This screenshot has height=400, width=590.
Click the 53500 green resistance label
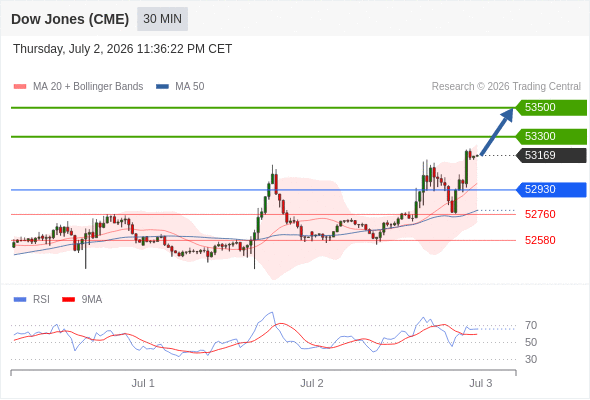click(x=551, y=108)
